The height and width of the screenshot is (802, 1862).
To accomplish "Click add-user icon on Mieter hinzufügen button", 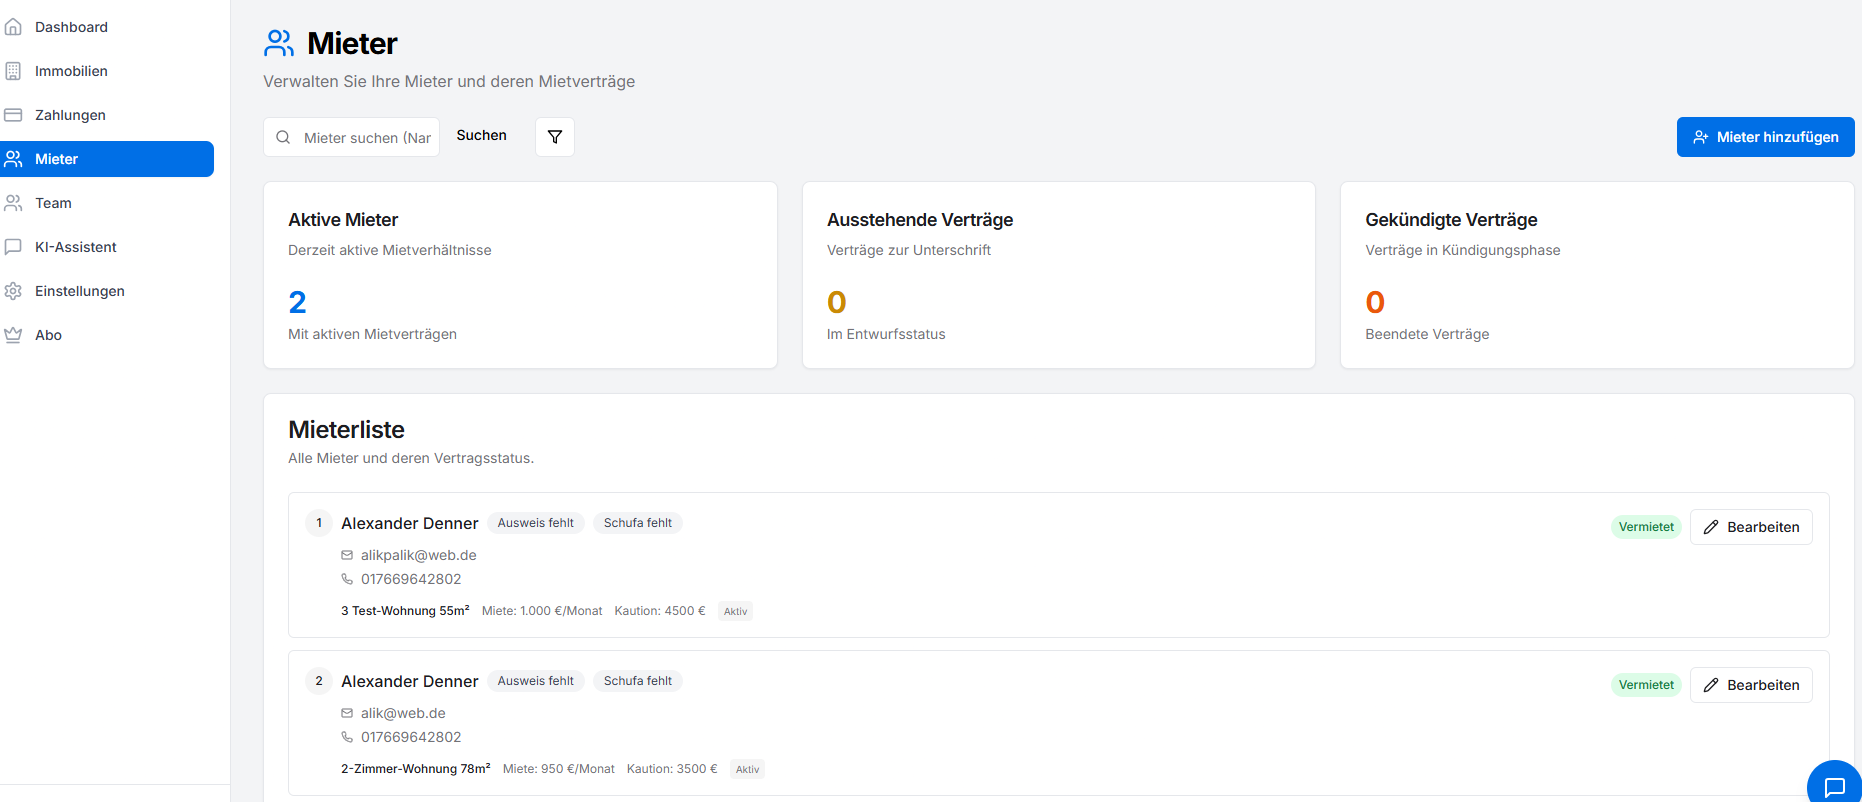I will point(1701,137).
